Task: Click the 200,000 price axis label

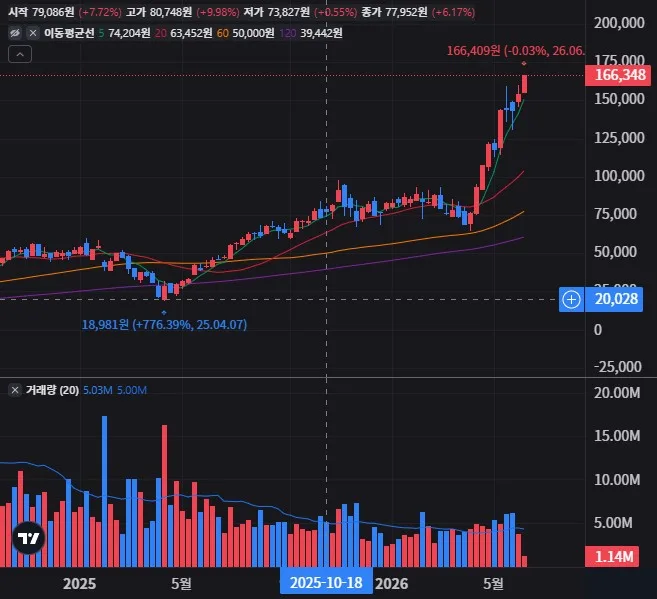Action: [619, 23]
